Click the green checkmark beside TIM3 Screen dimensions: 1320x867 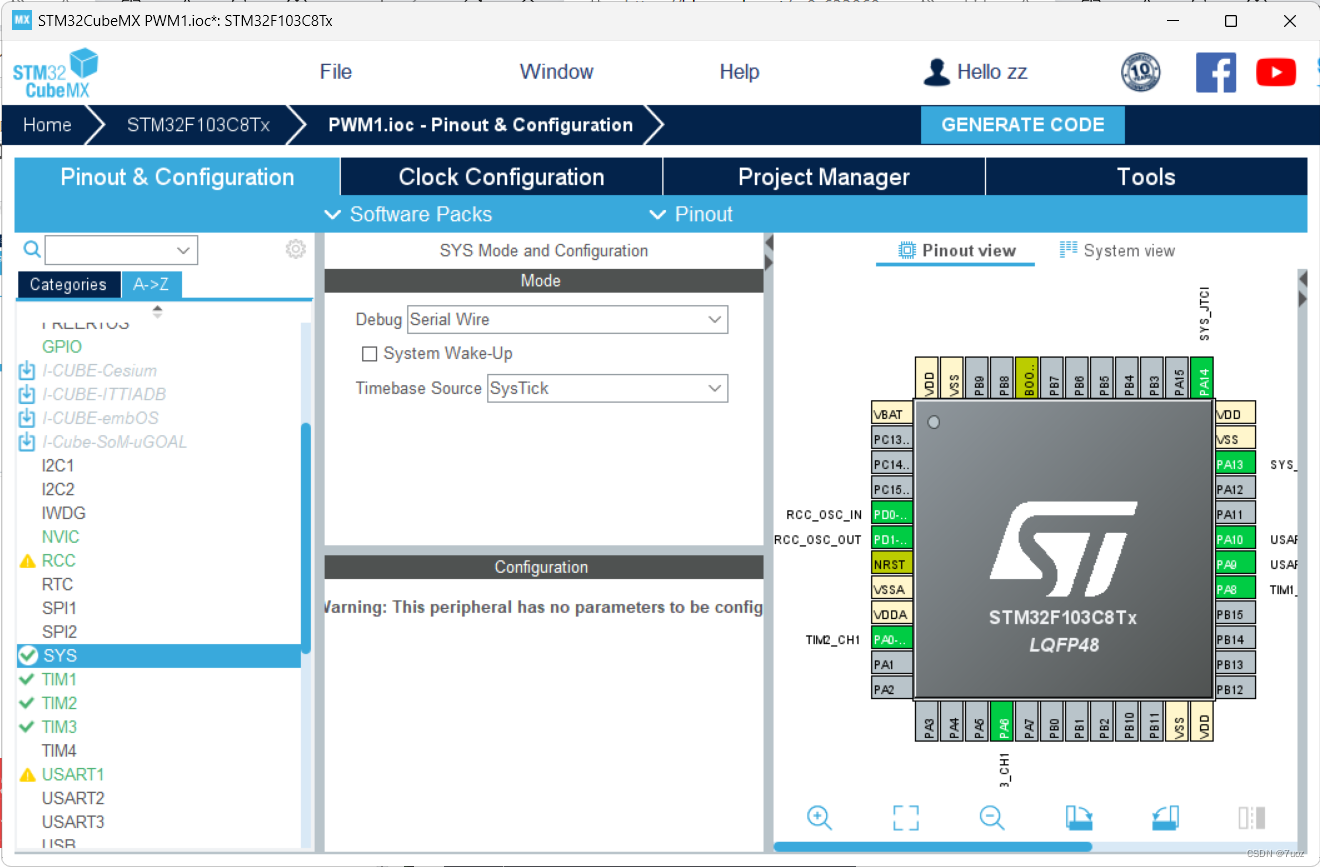tap(27, 727)
